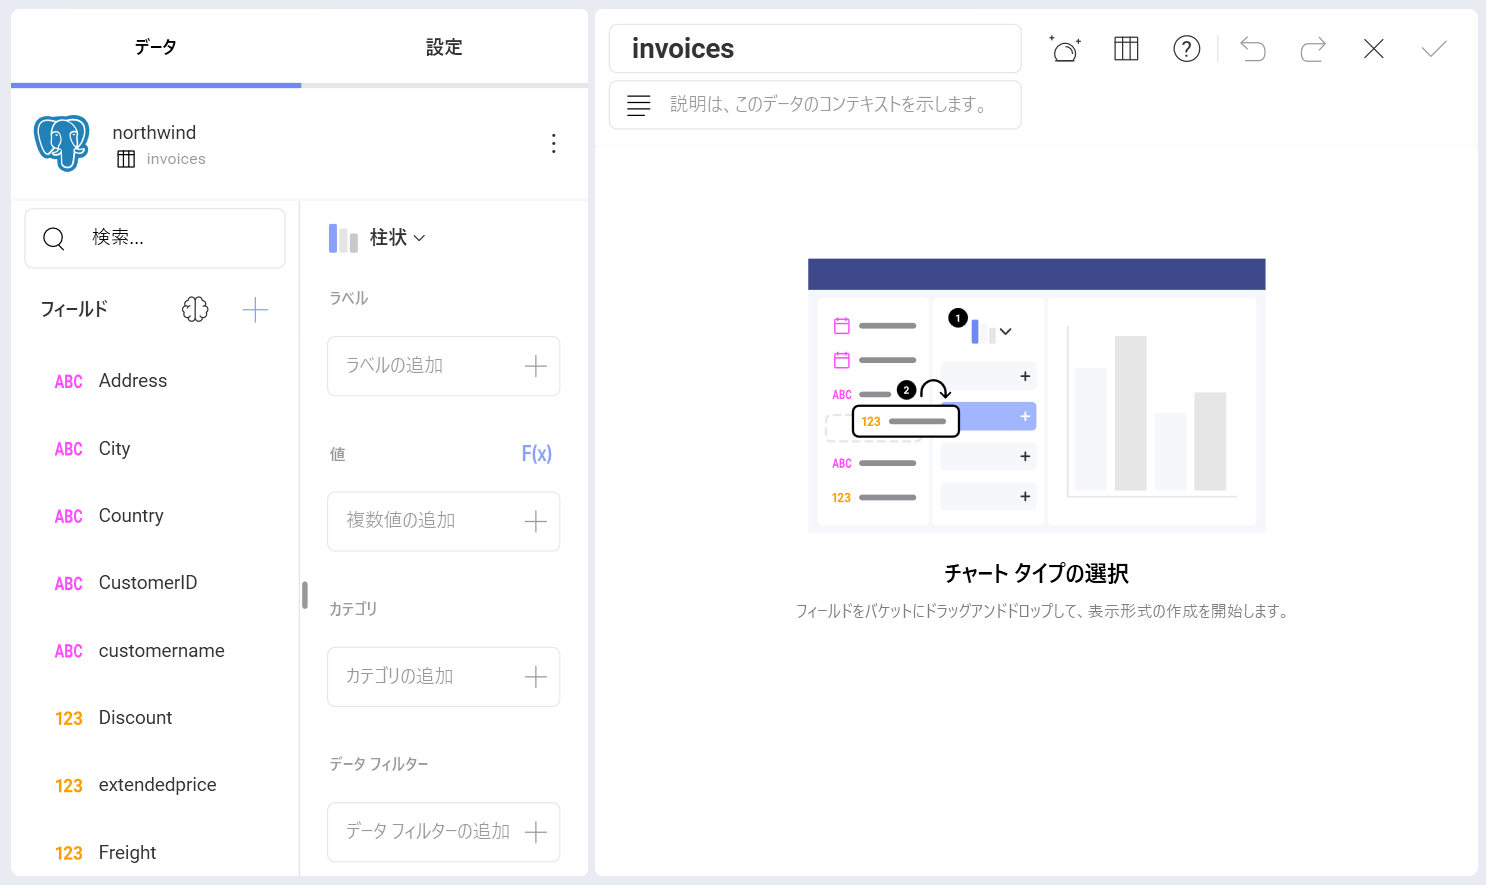Image resolution: width=1486 pixels, height=885 pixels.
Task: Click the plus in ラベルの追加 box
Action: (536, 366)
